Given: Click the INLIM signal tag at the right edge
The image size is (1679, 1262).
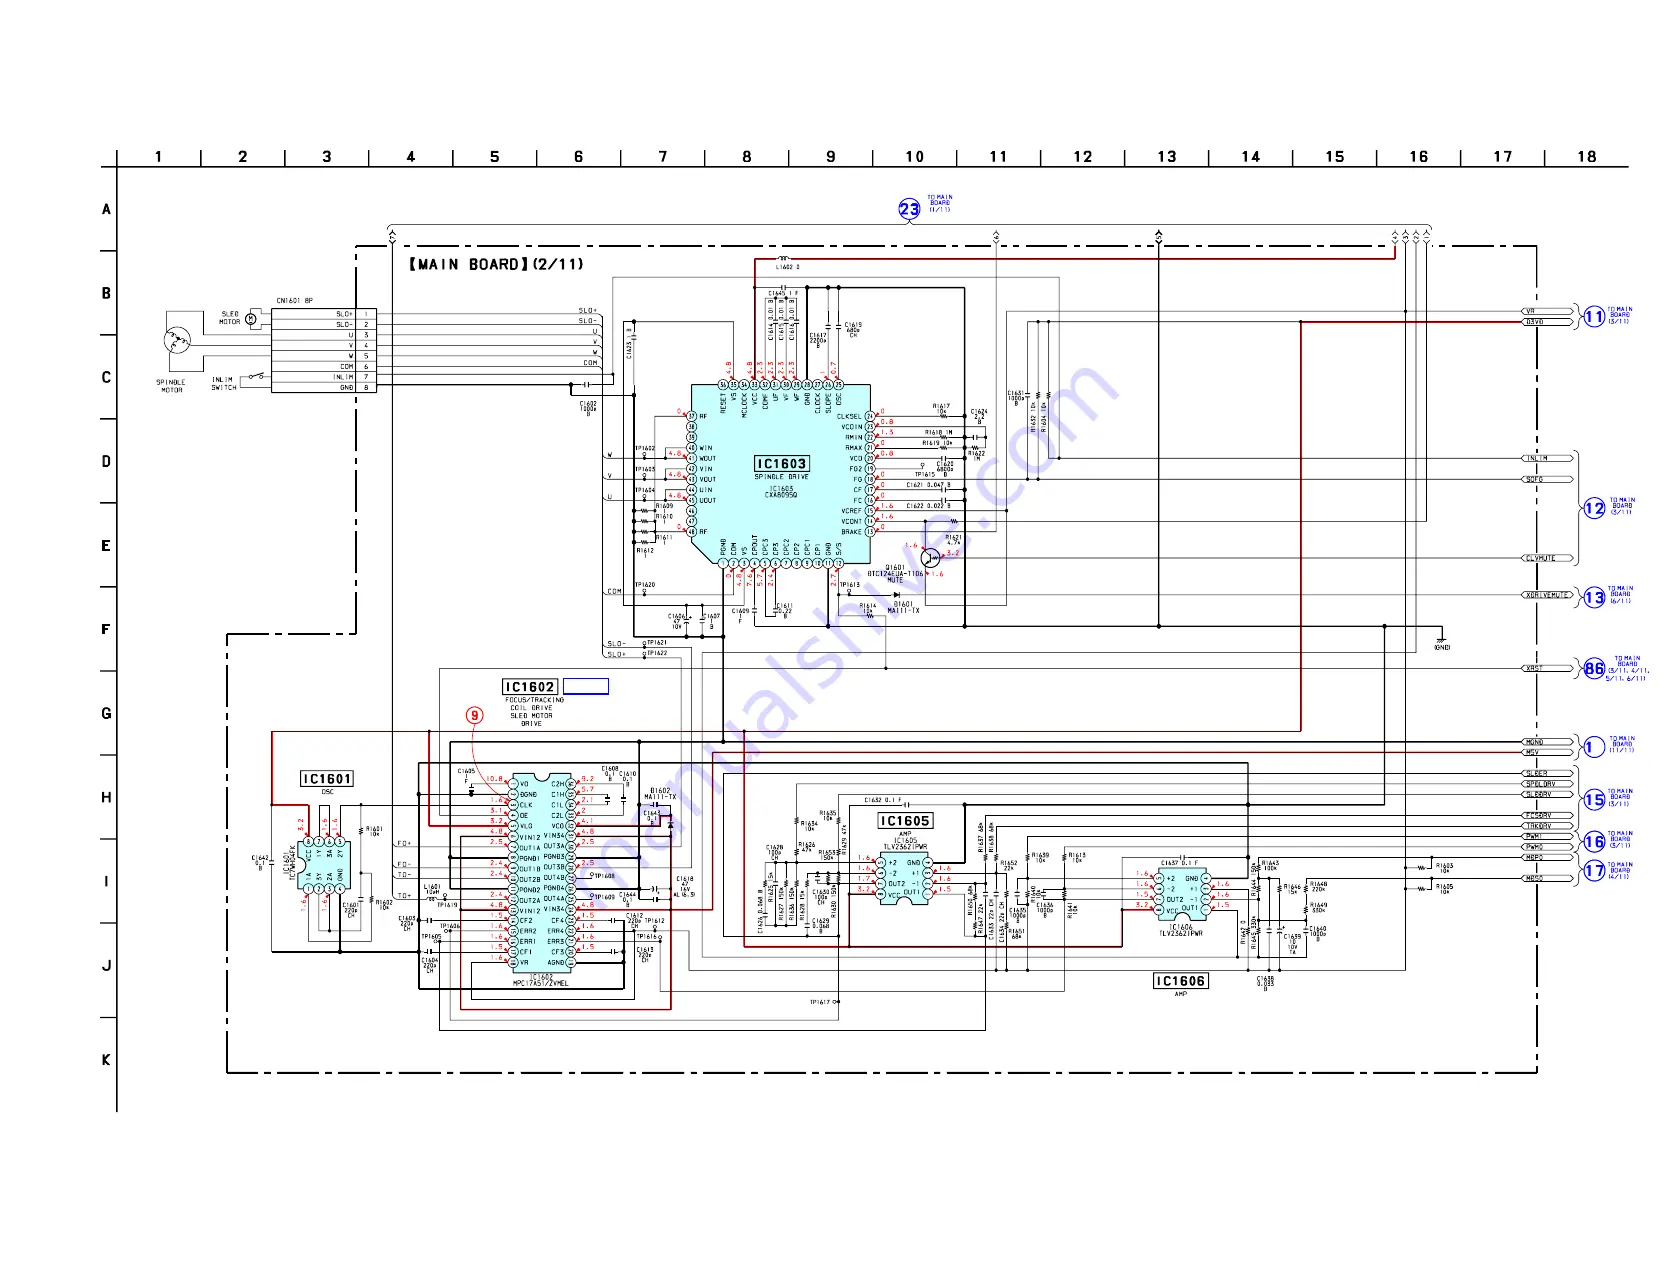Looking at the screenshot, I should (x=1547, y=458).
